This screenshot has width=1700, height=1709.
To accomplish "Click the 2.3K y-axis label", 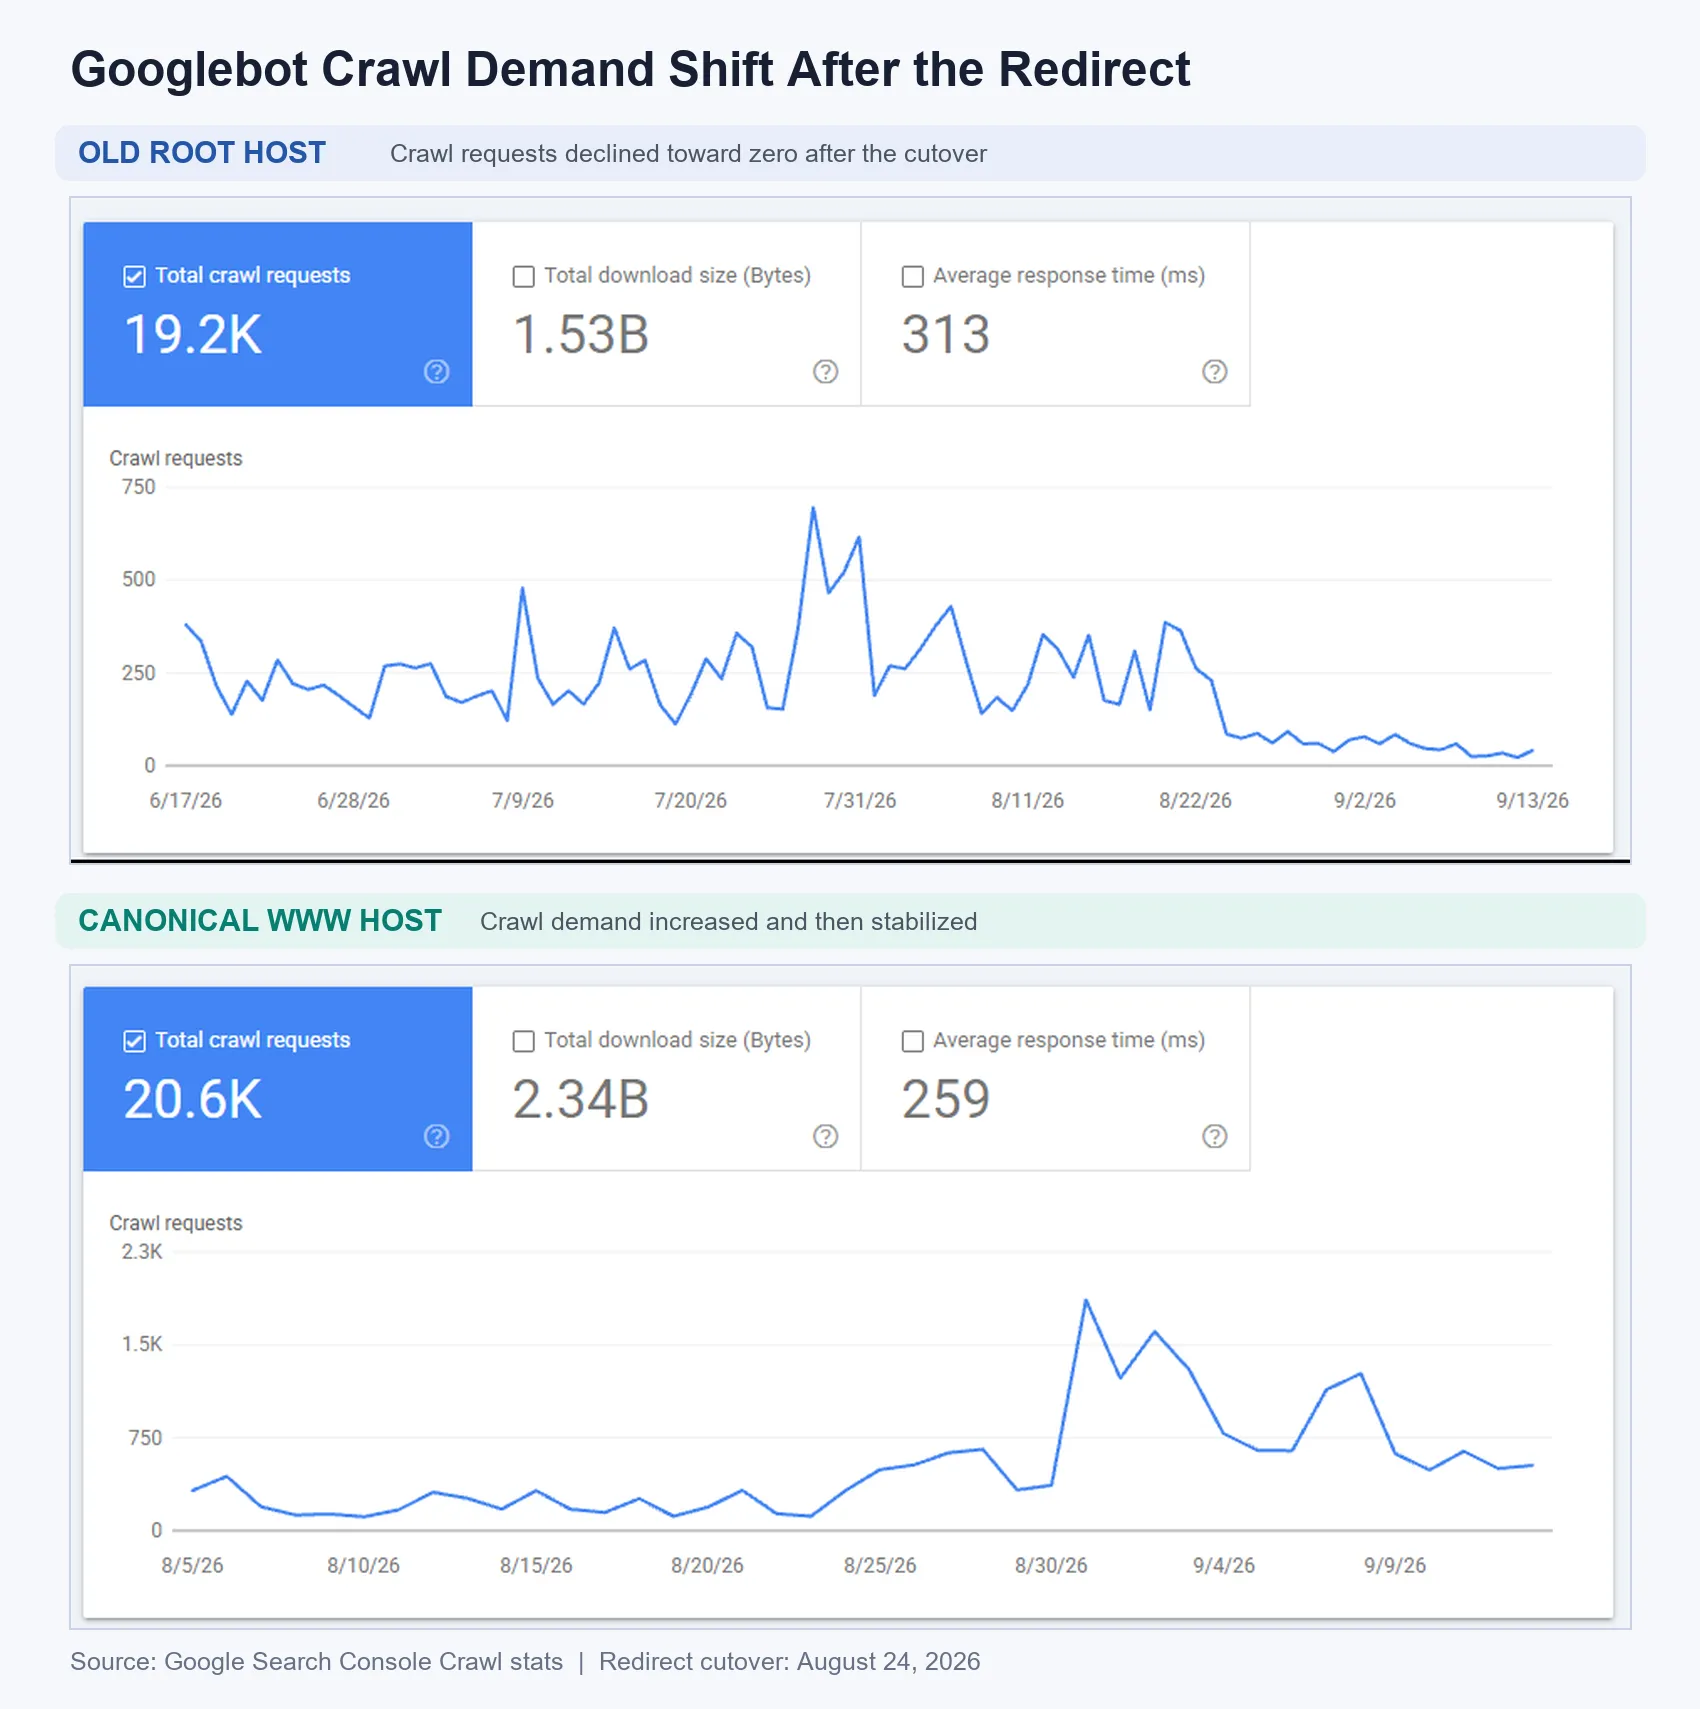I will pos(142,1252).
